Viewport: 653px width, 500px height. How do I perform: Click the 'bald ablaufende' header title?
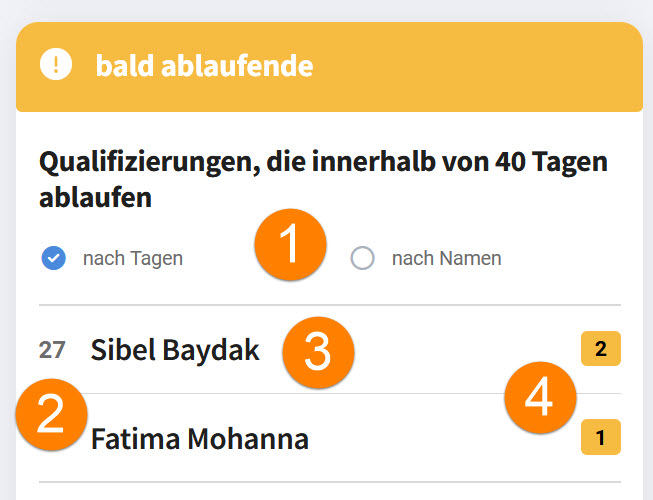coord(204,66)
